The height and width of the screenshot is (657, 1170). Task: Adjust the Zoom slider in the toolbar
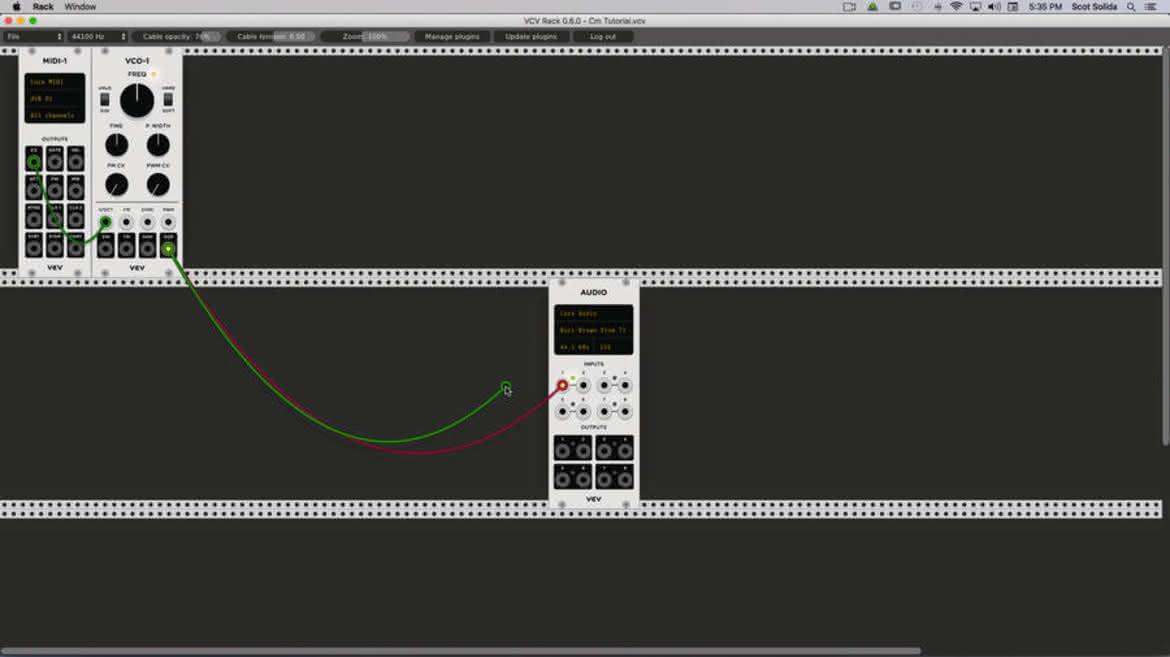(x=366, y=37)
